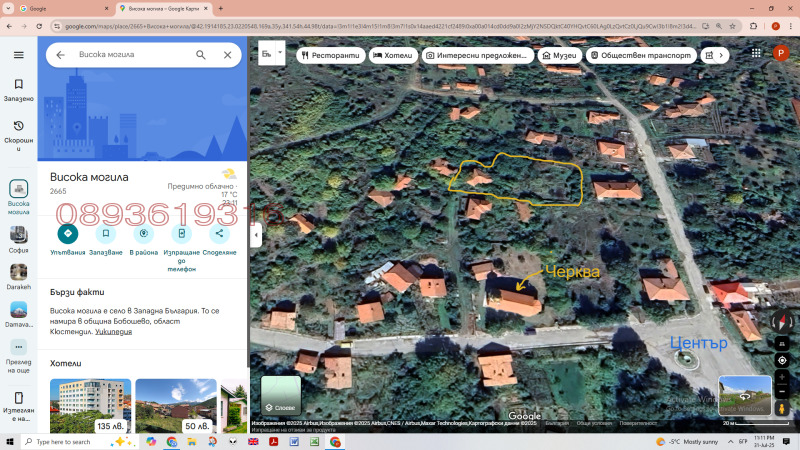Clear the search with the X icon
The width and height of the screenshot is (800, 450).
click(x=227, y=55)
